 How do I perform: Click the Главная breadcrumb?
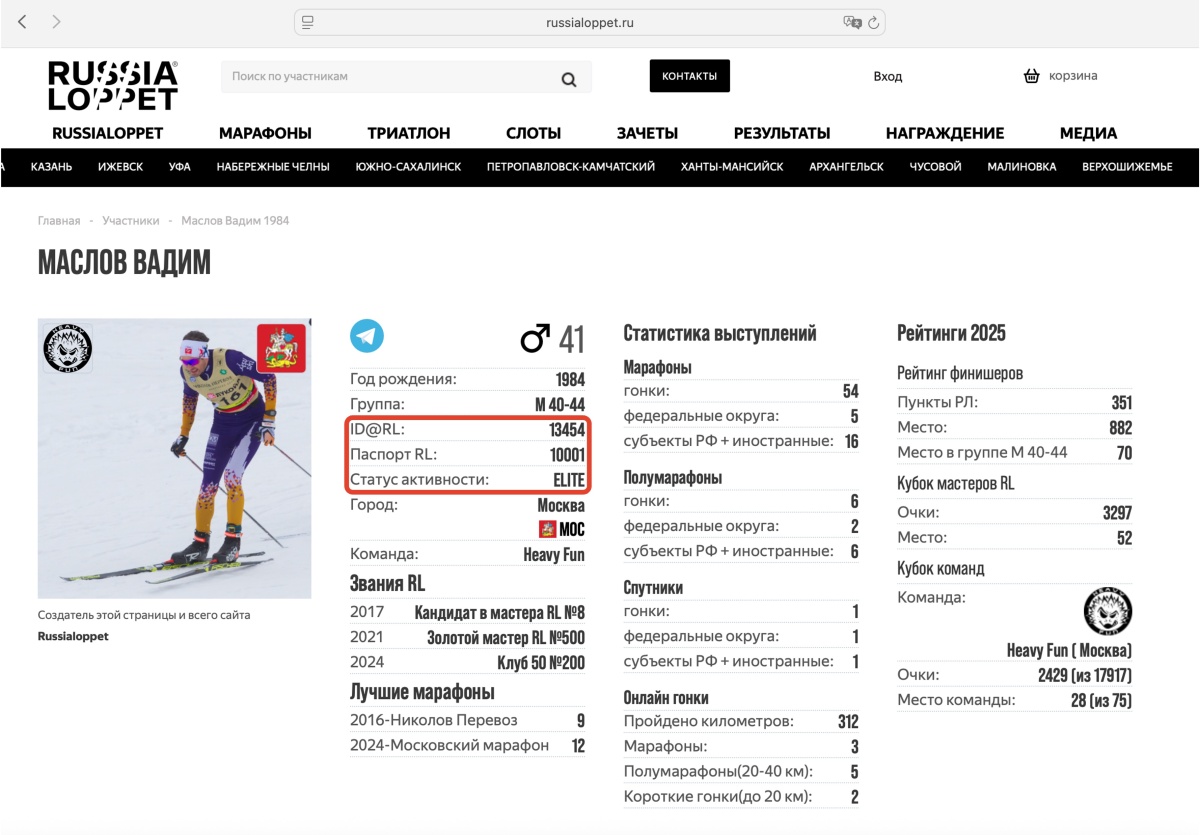pyautogui.click(x=59, y=220)
